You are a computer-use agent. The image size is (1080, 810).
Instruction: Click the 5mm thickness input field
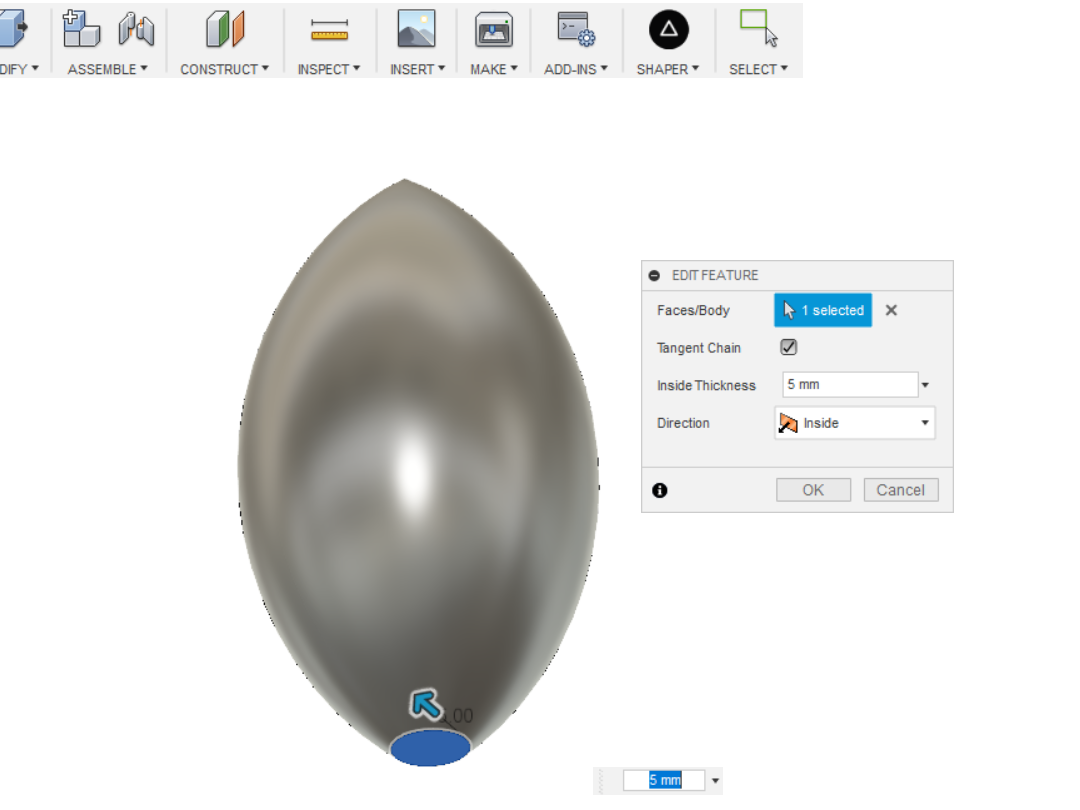click(x=845, y=384)
